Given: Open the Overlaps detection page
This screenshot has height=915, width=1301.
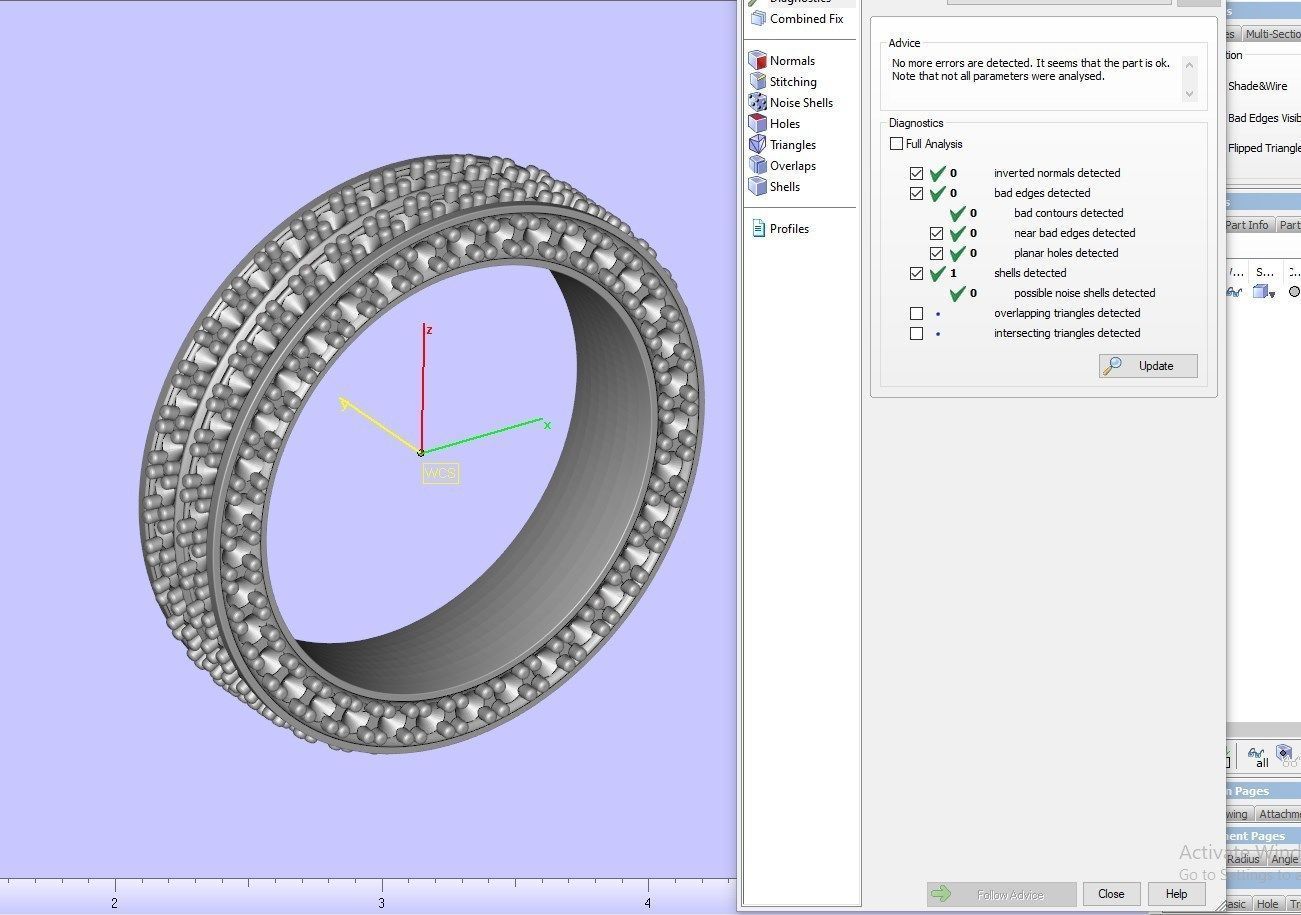Looking at the screenshot, I should [757, 165].
